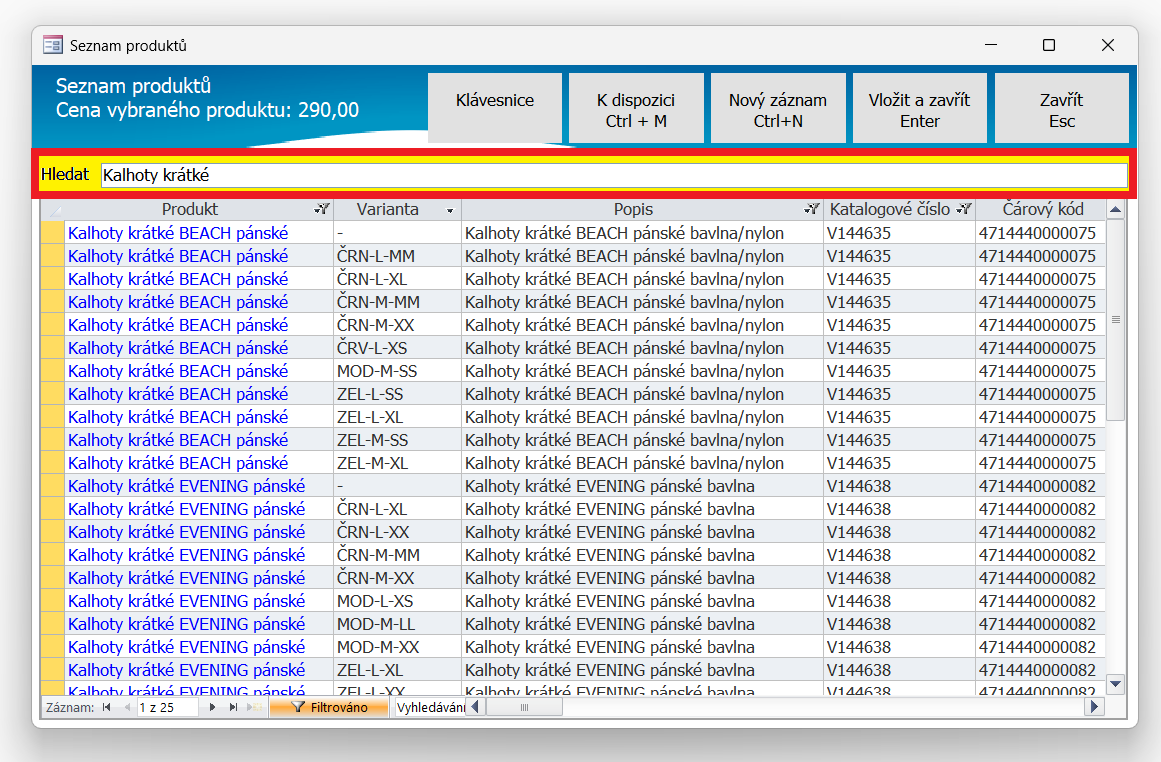Expand Varianta column dropdown arrow

coord(450,211)
